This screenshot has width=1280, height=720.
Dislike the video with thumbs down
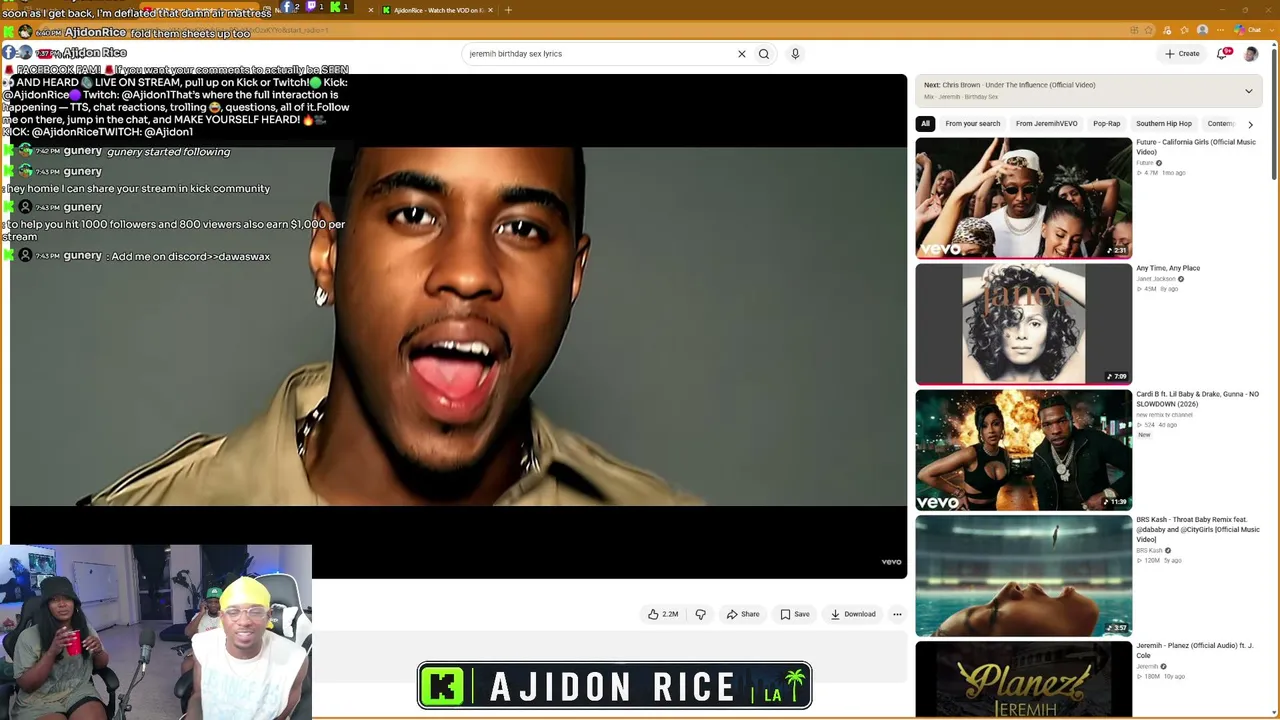(700, 614)
